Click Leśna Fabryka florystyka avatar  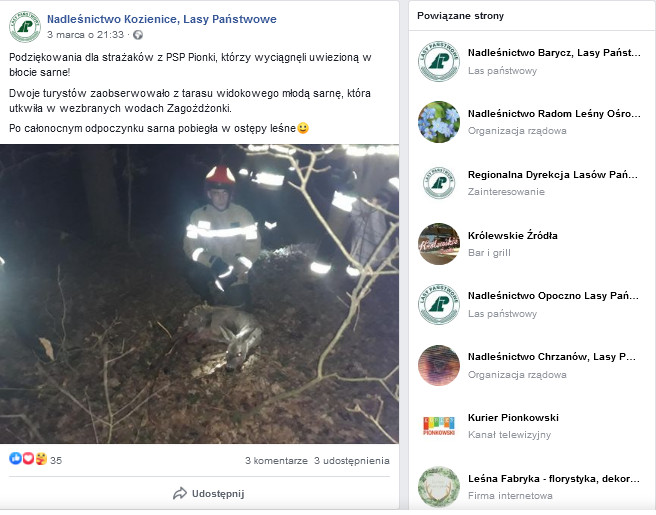pyautogui.click(x=438, y=487)
